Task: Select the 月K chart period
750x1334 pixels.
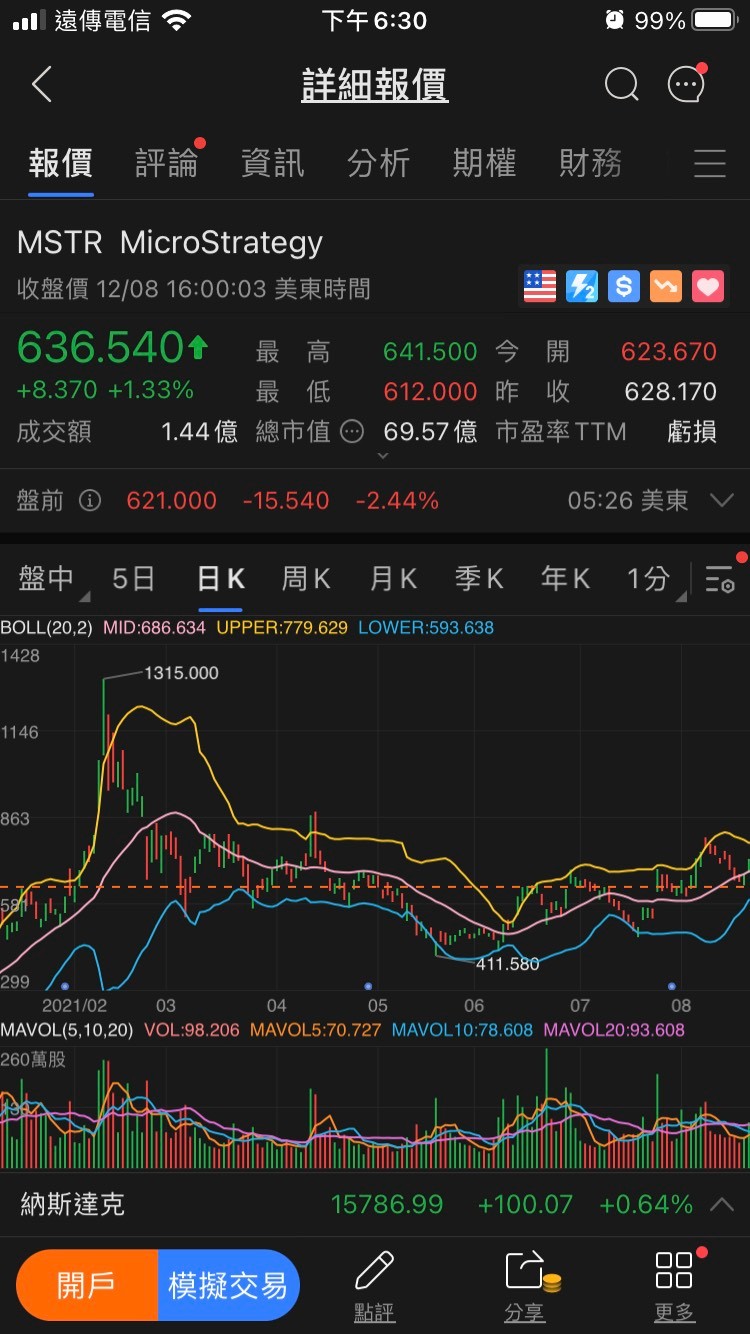Action: click(x=393, y=579)
